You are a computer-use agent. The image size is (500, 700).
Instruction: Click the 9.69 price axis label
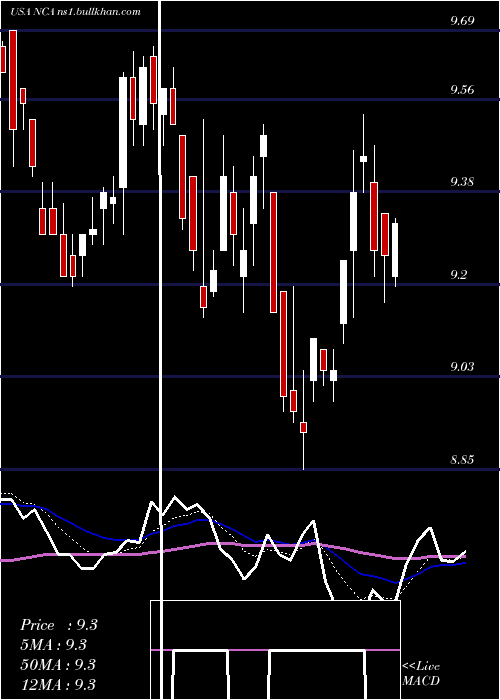[x=462, y=21]
